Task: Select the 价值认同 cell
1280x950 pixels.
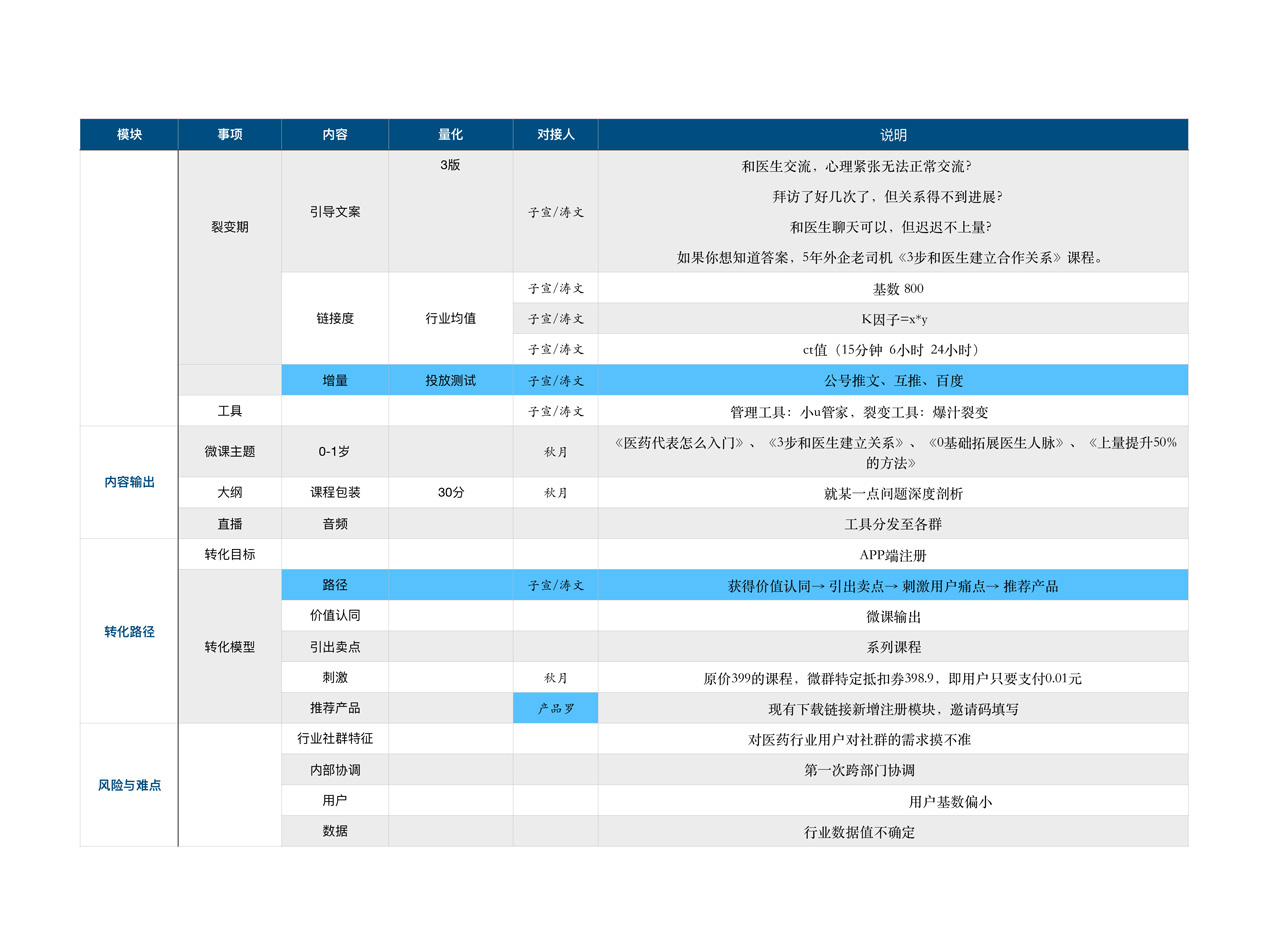Action: point(335,616)
